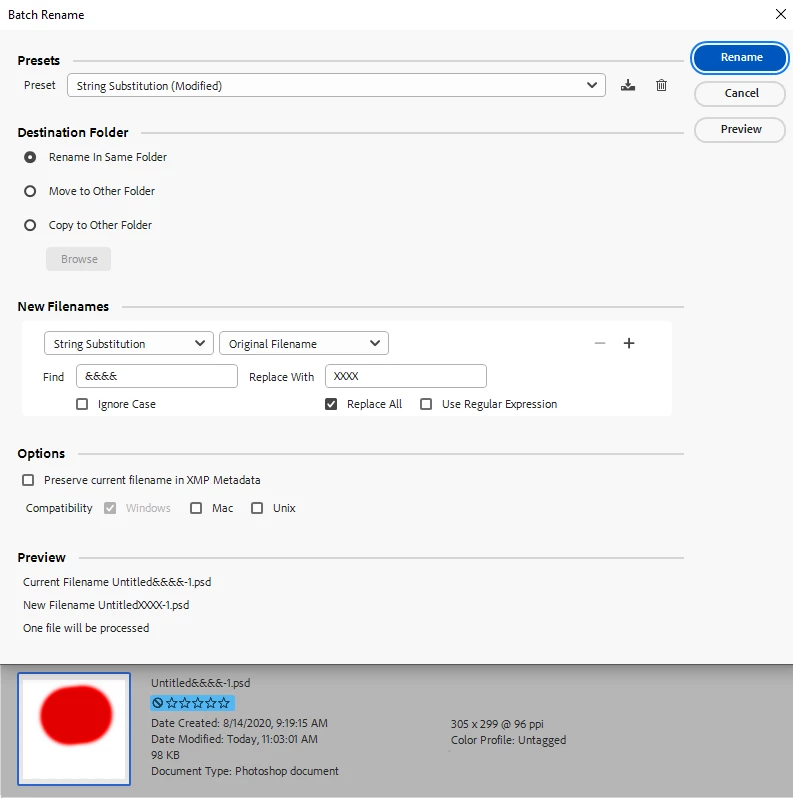Choose Move to Other Folder
This screenshot has width=793, height=798.
[30, 191]
